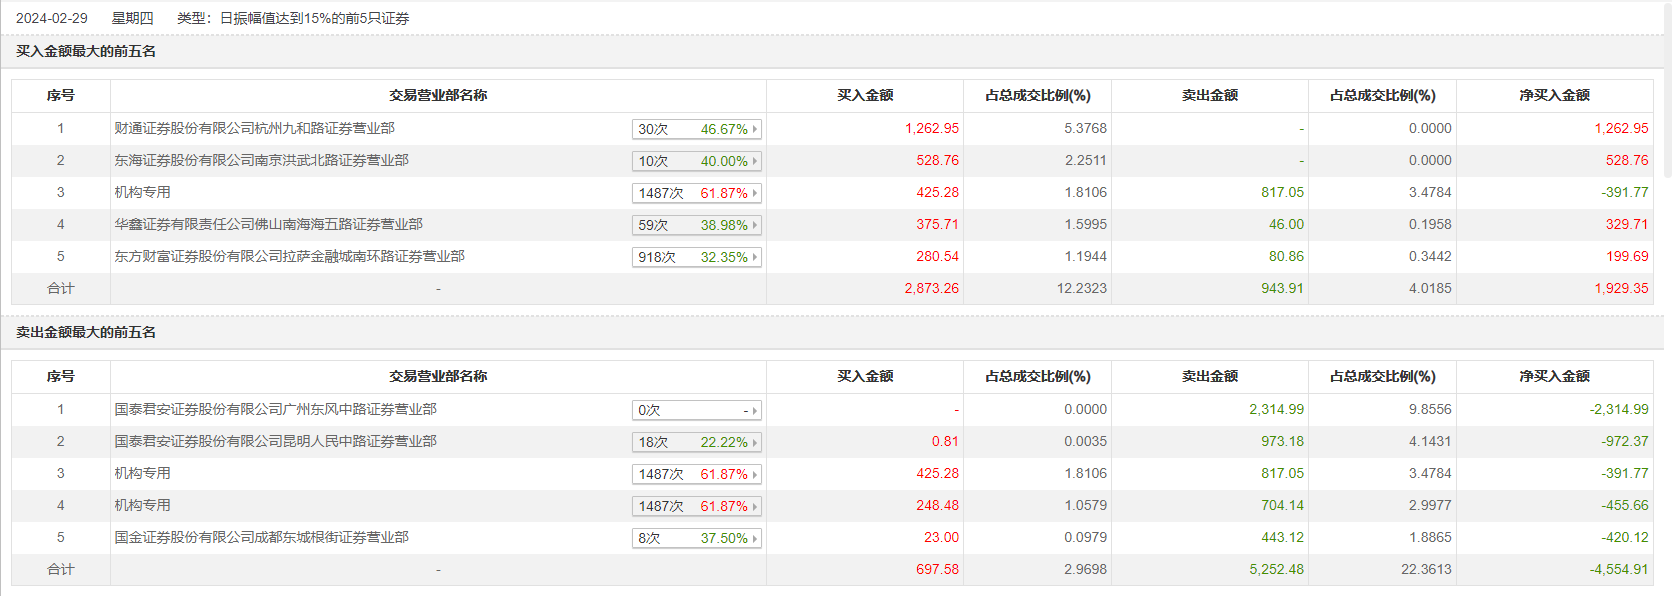Click the 买入金额最大的前五名 section heading

click(86, 51)
